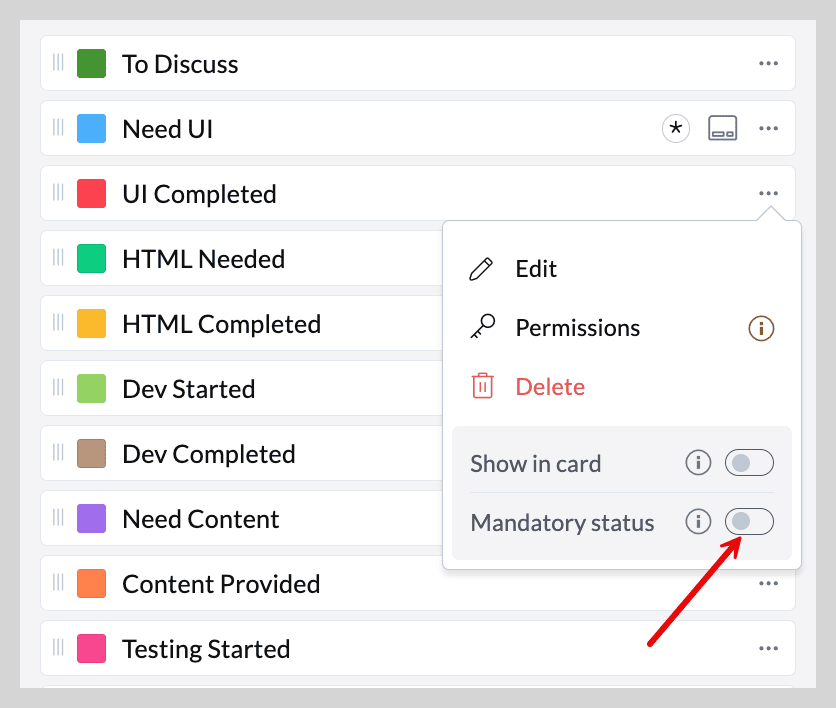Click the asterisk icon on Need UI row
The image size is (836, 708).
point(676,128)
